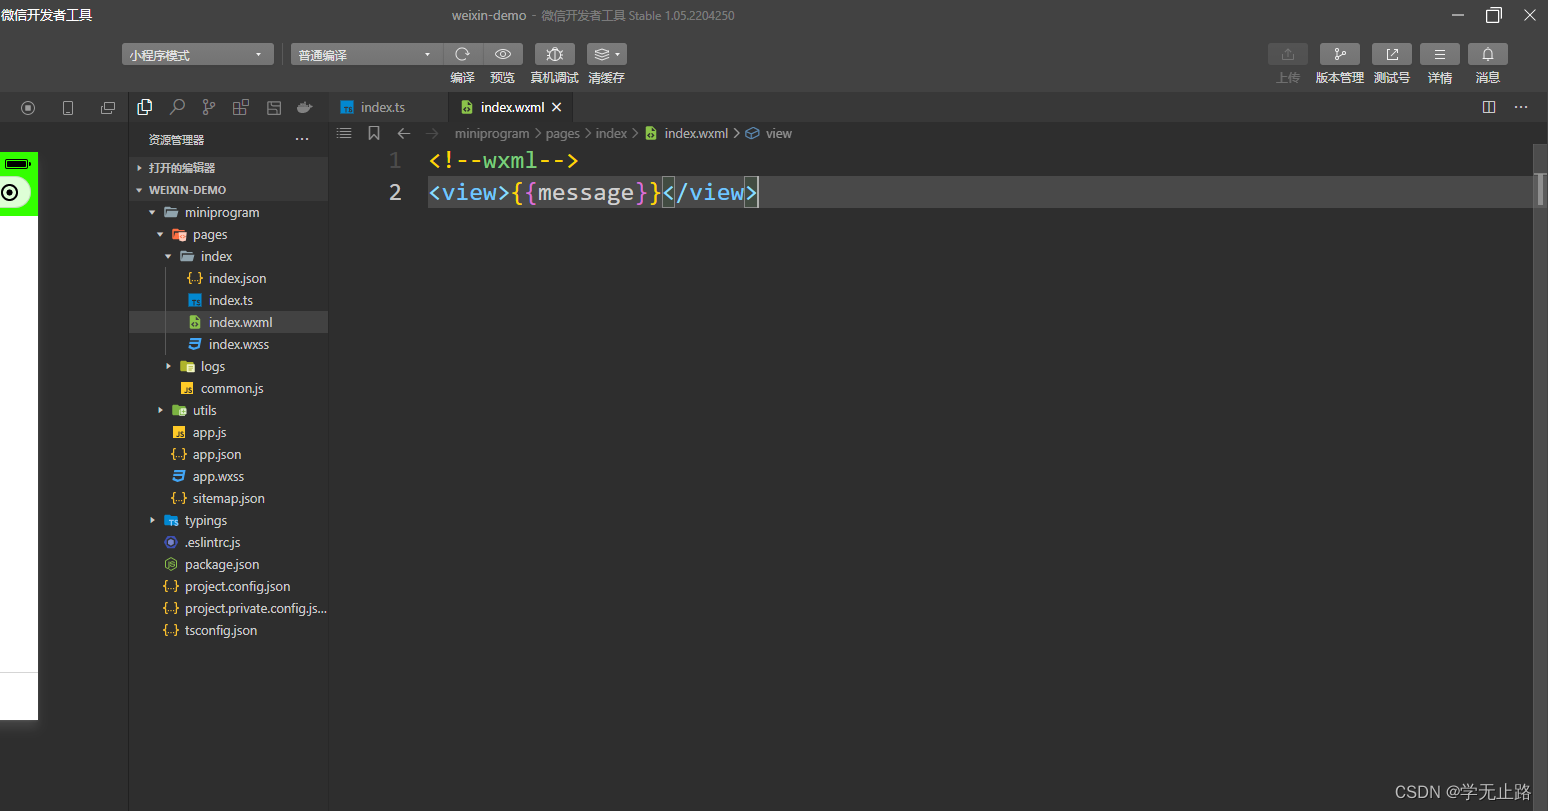Viewport: 1548px width, 811px height.
Task: Click the simulator capsule record button
Action: coord(11,192)
